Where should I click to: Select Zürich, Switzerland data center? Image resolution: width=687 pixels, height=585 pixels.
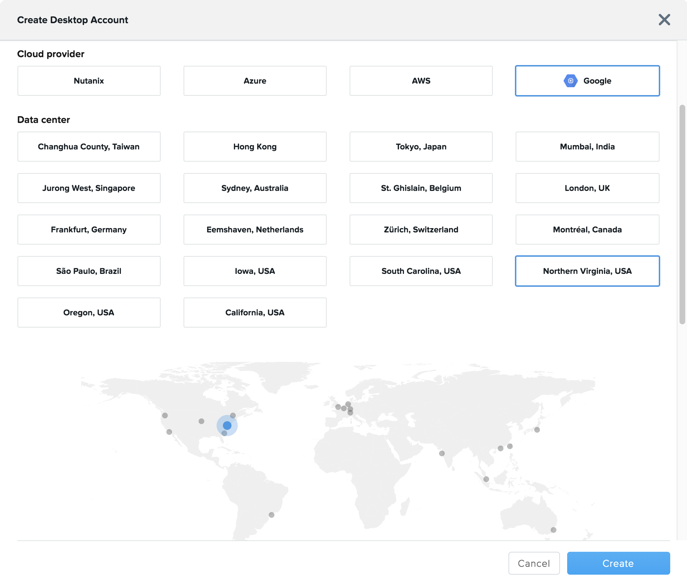pos(421,230)
